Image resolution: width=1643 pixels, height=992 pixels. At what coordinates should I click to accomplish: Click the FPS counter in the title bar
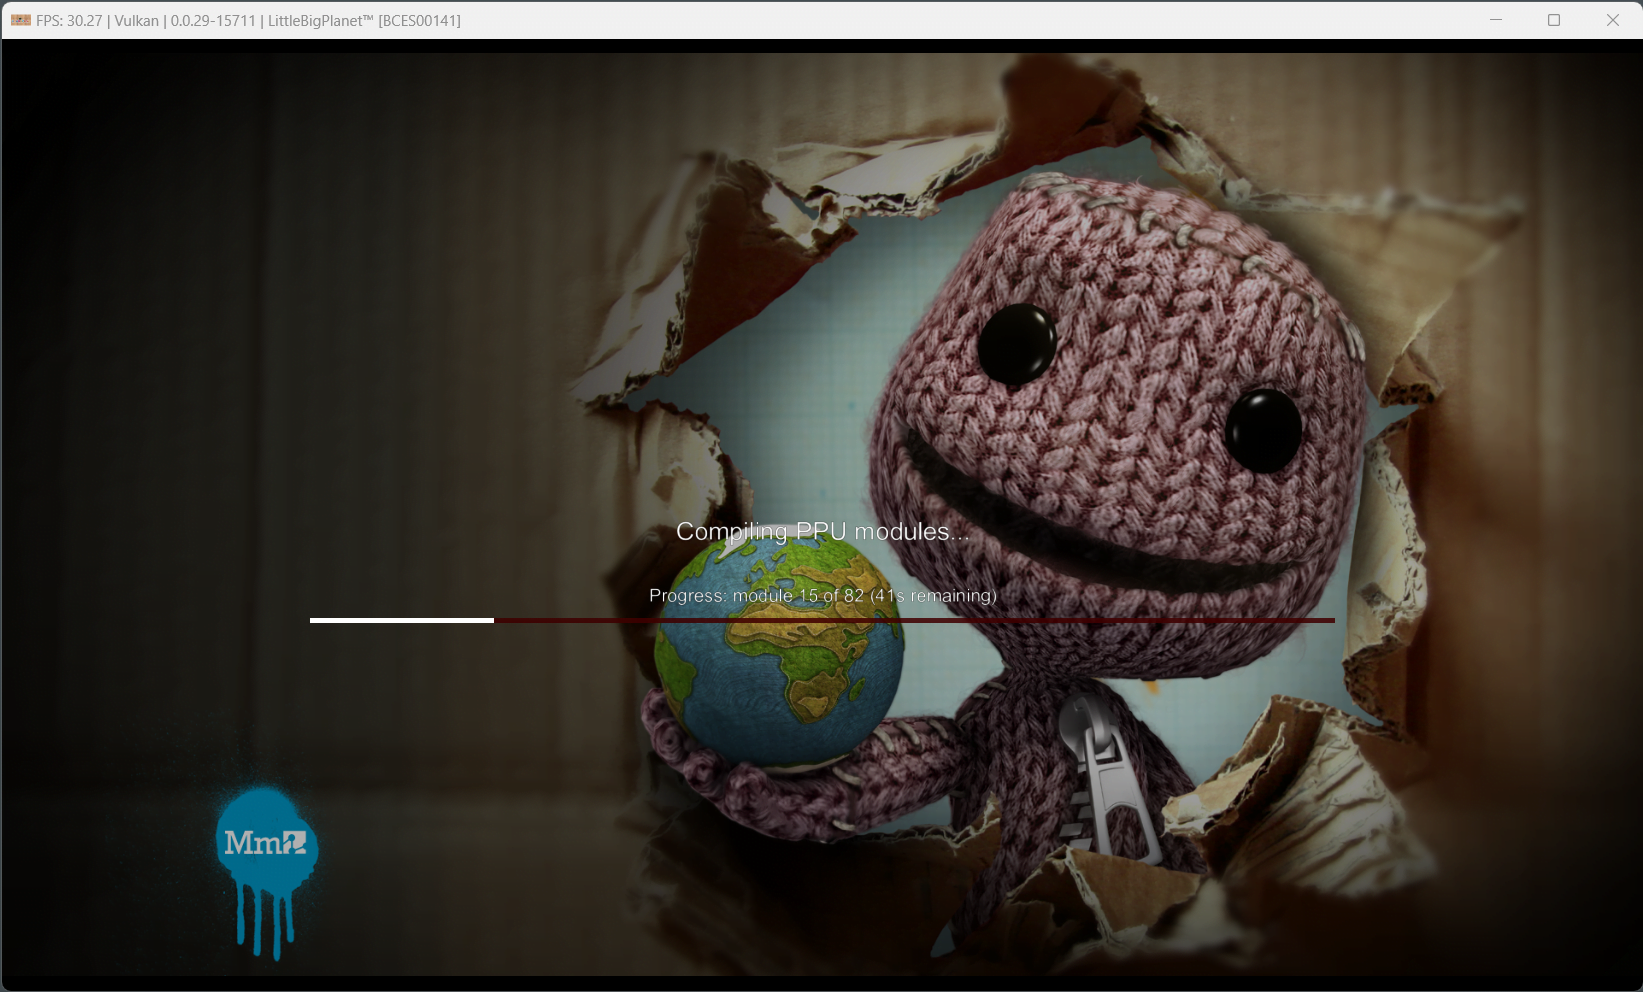point(69,21)
